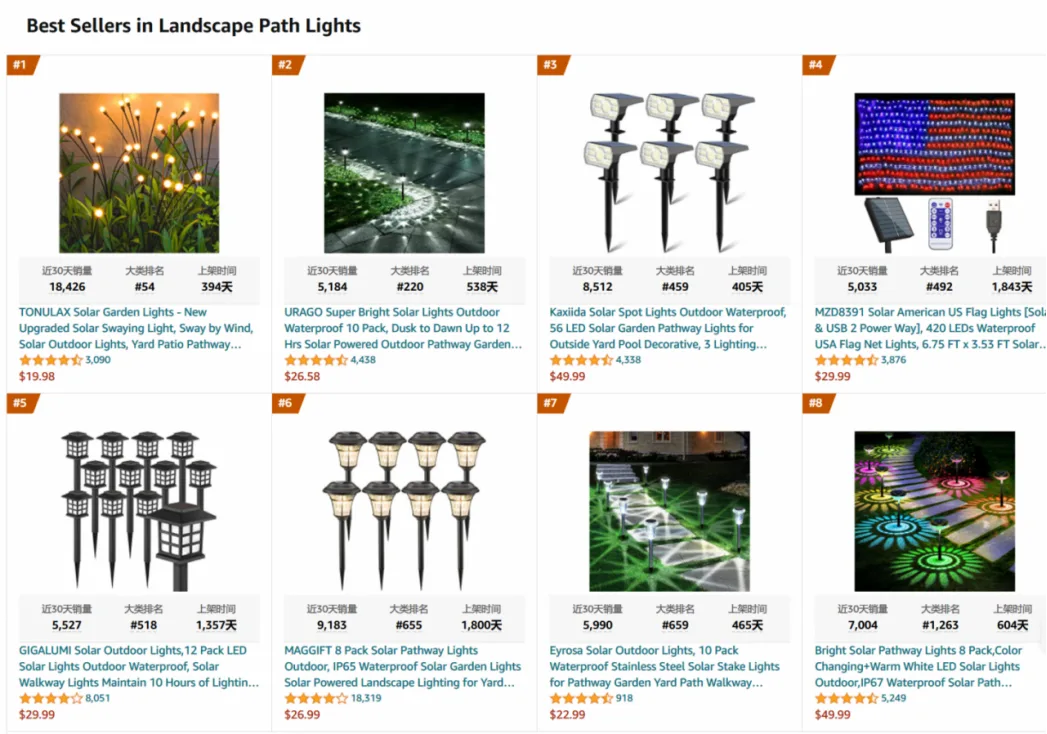Click the star rating for GIGALUMI lights

coord(50,698)
